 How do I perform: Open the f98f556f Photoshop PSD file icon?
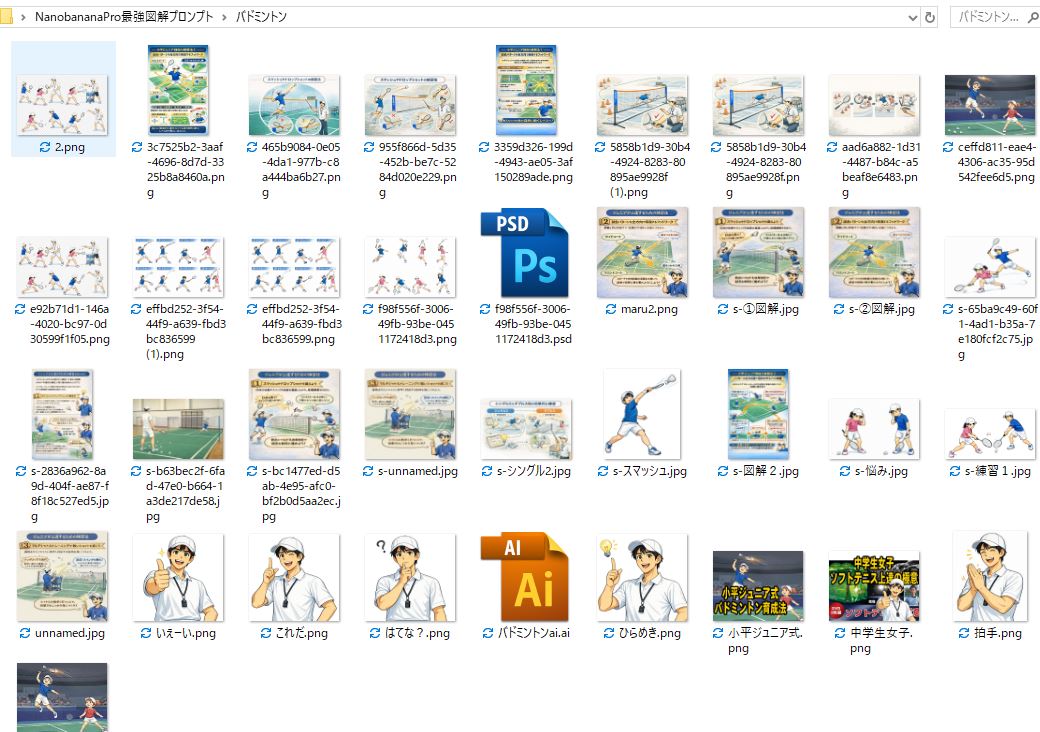click(526, 254)
